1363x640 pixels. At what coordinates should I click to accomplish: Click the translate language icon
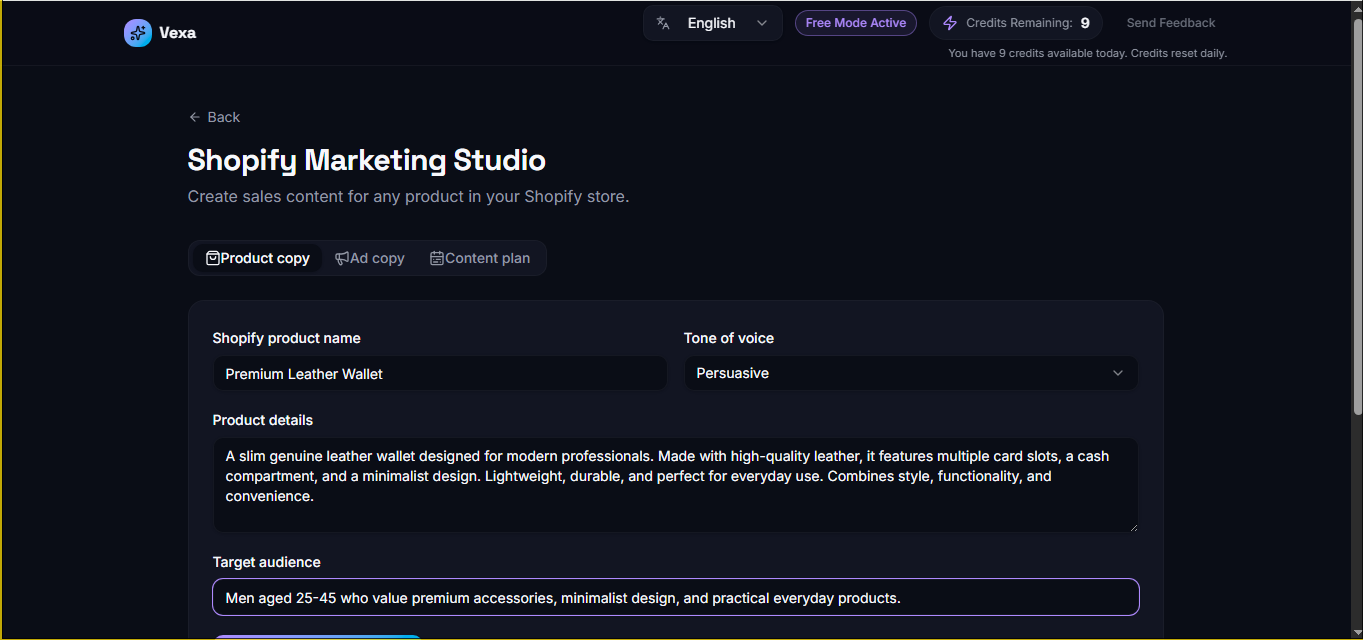663,23
